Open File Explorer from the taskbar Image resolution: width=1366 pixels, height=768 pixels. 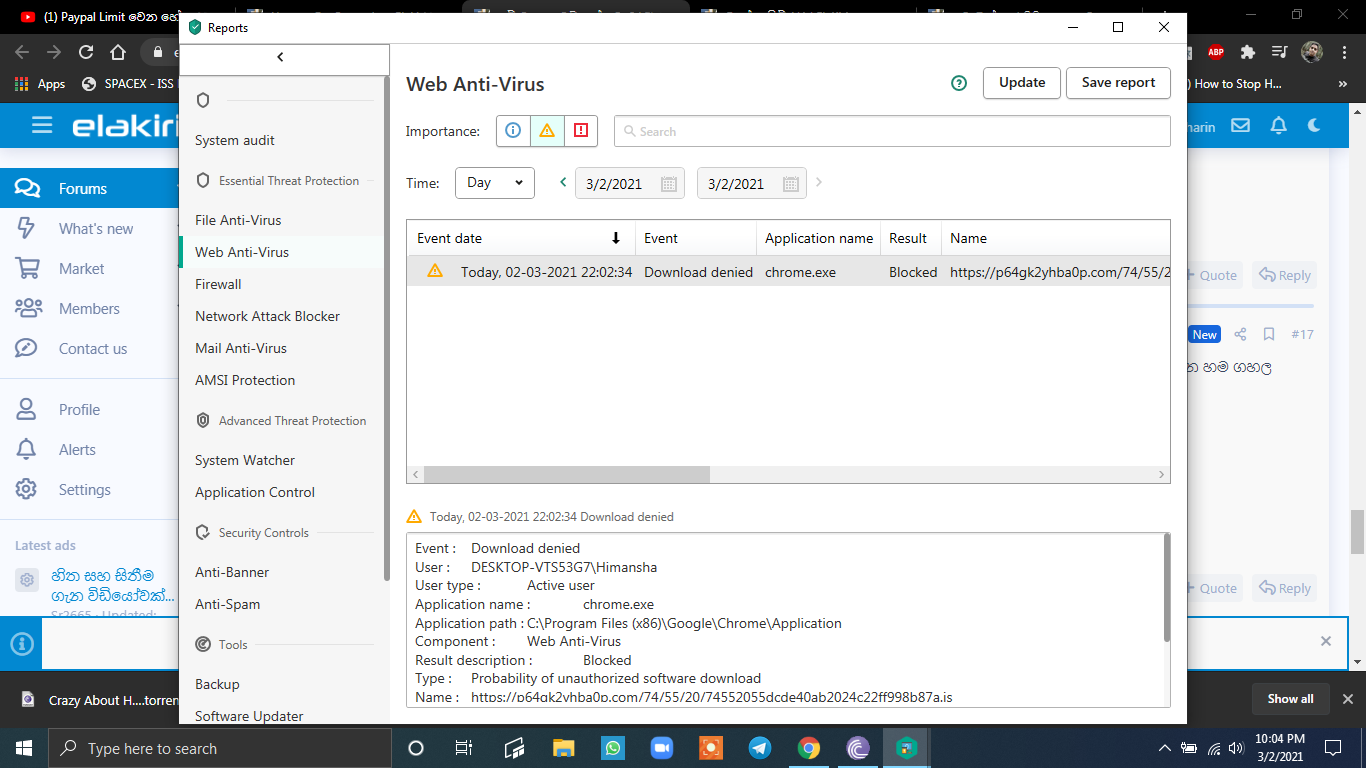[564, 748]
